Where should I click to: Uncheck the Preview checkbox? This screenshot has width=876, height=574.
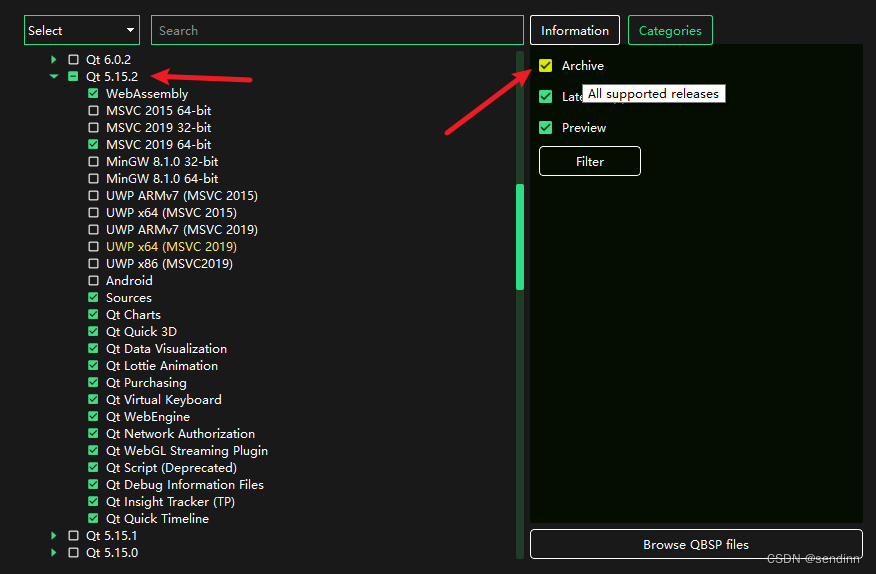(545, 127)
